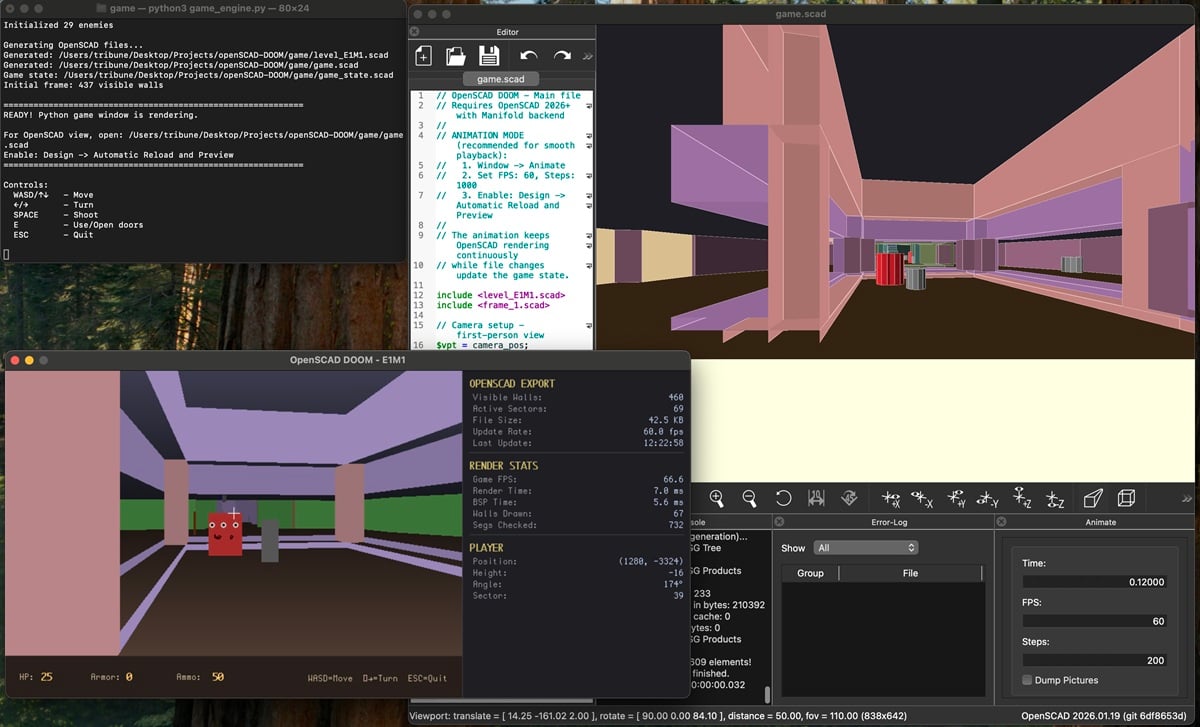
Task: Reset the 3D view rotation
Action: point(783,498)
